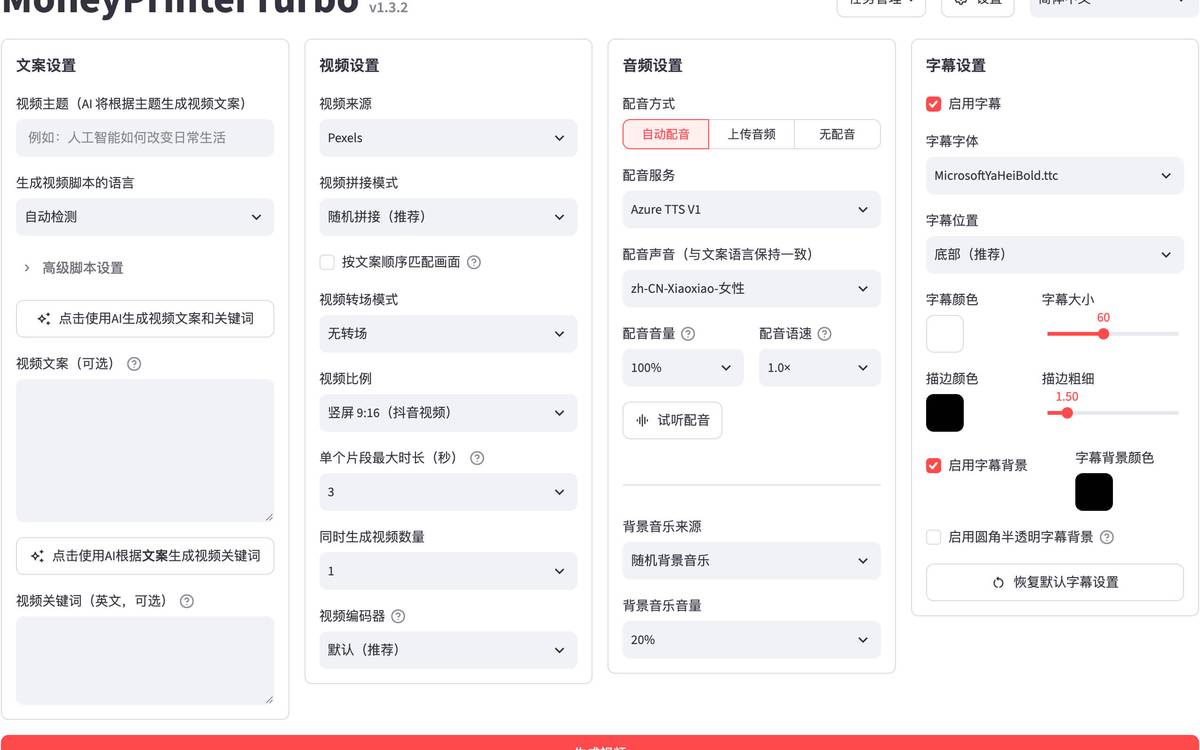Open the 生成视频脚本的语言 dropdown
Image resolution: width=1200 pixels, height=750 pixels.
[145, 217]
